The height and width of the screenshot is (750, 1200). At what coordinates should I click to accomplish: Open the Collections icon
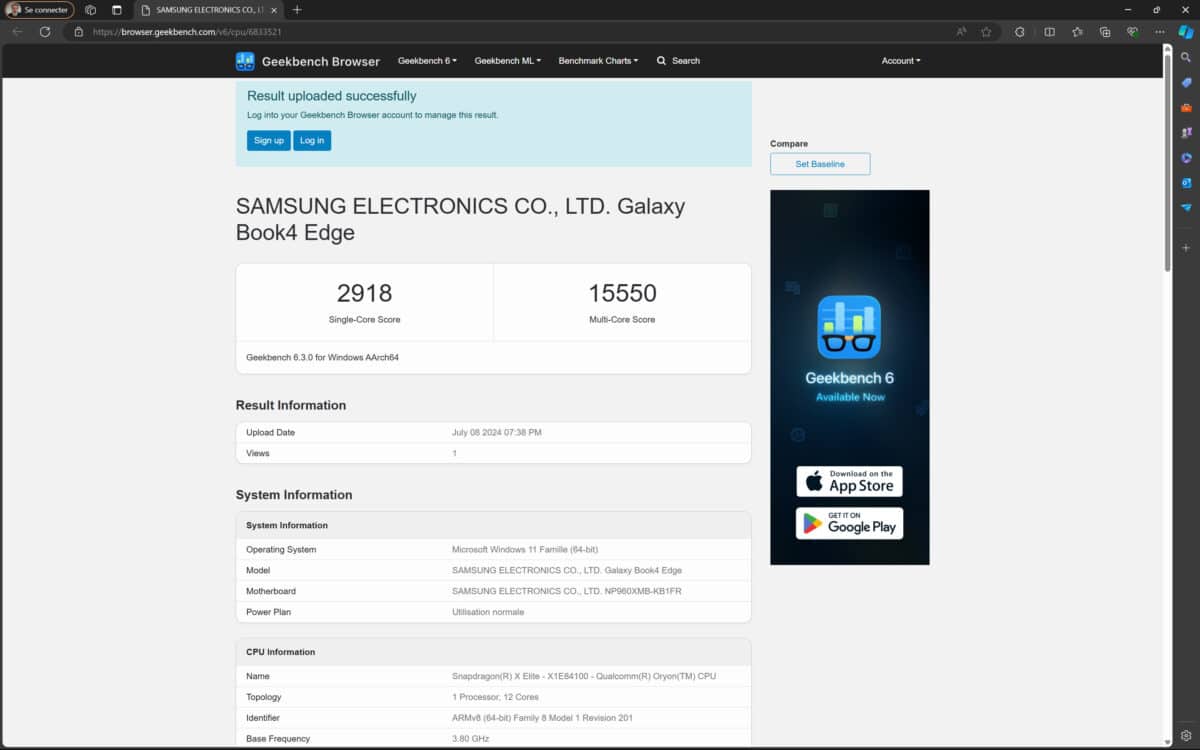tap(1105, 31)
